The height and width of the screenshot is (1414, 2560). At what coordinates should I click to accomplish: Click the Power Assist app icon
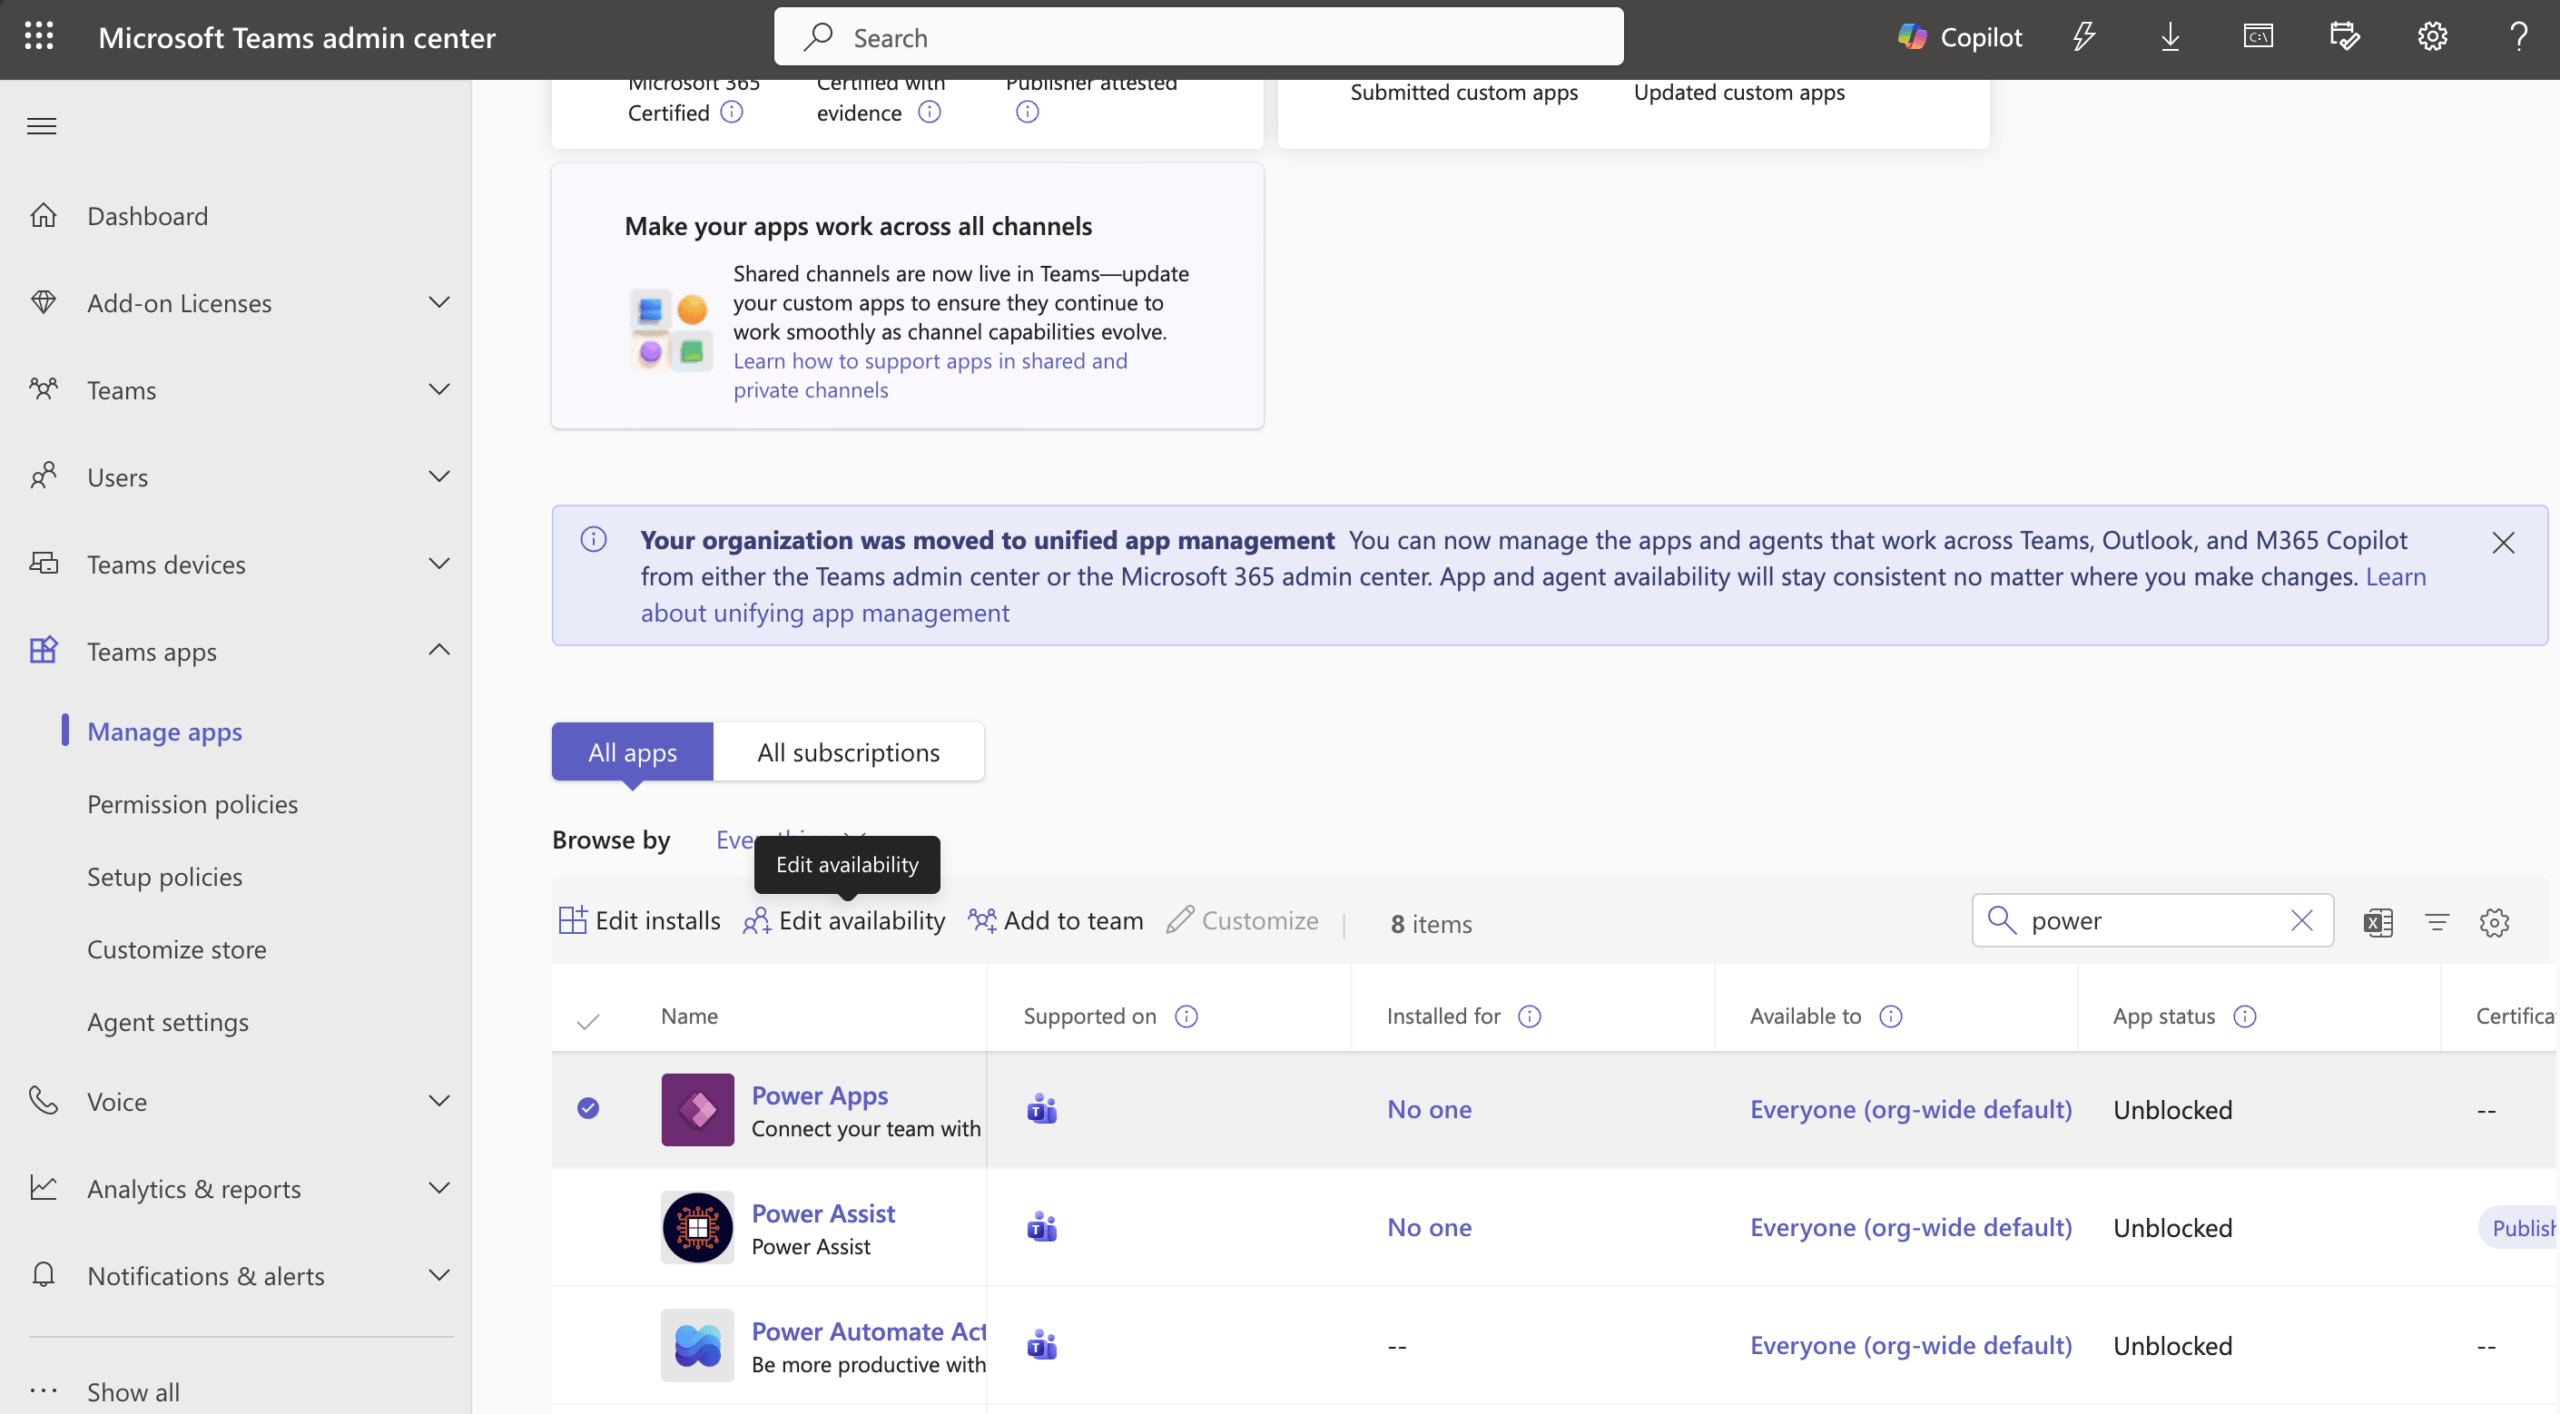coord(697,1227)
